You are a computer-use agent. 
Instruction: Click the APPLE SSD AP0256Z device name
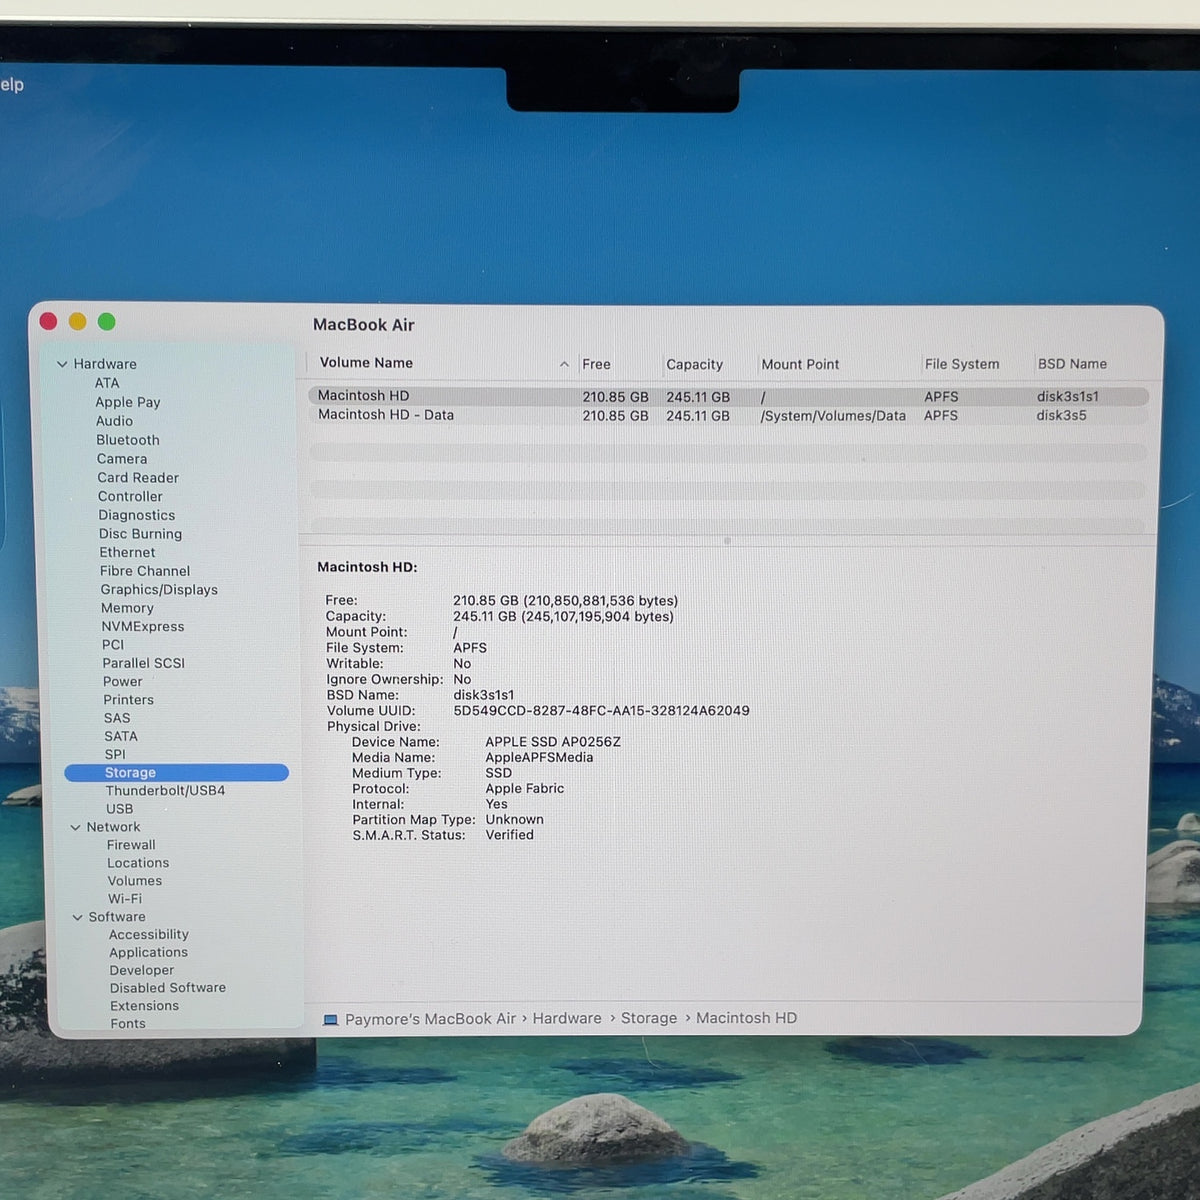553,742
